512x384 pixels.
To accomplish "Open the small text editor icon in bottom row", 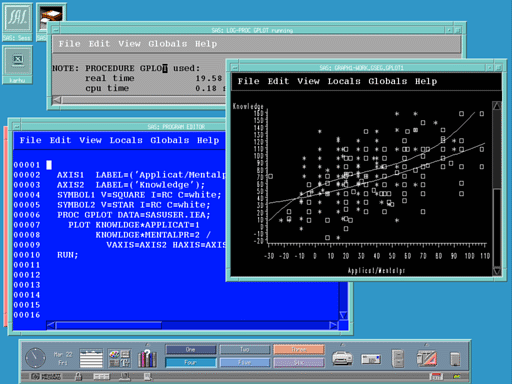I will 148,377.
